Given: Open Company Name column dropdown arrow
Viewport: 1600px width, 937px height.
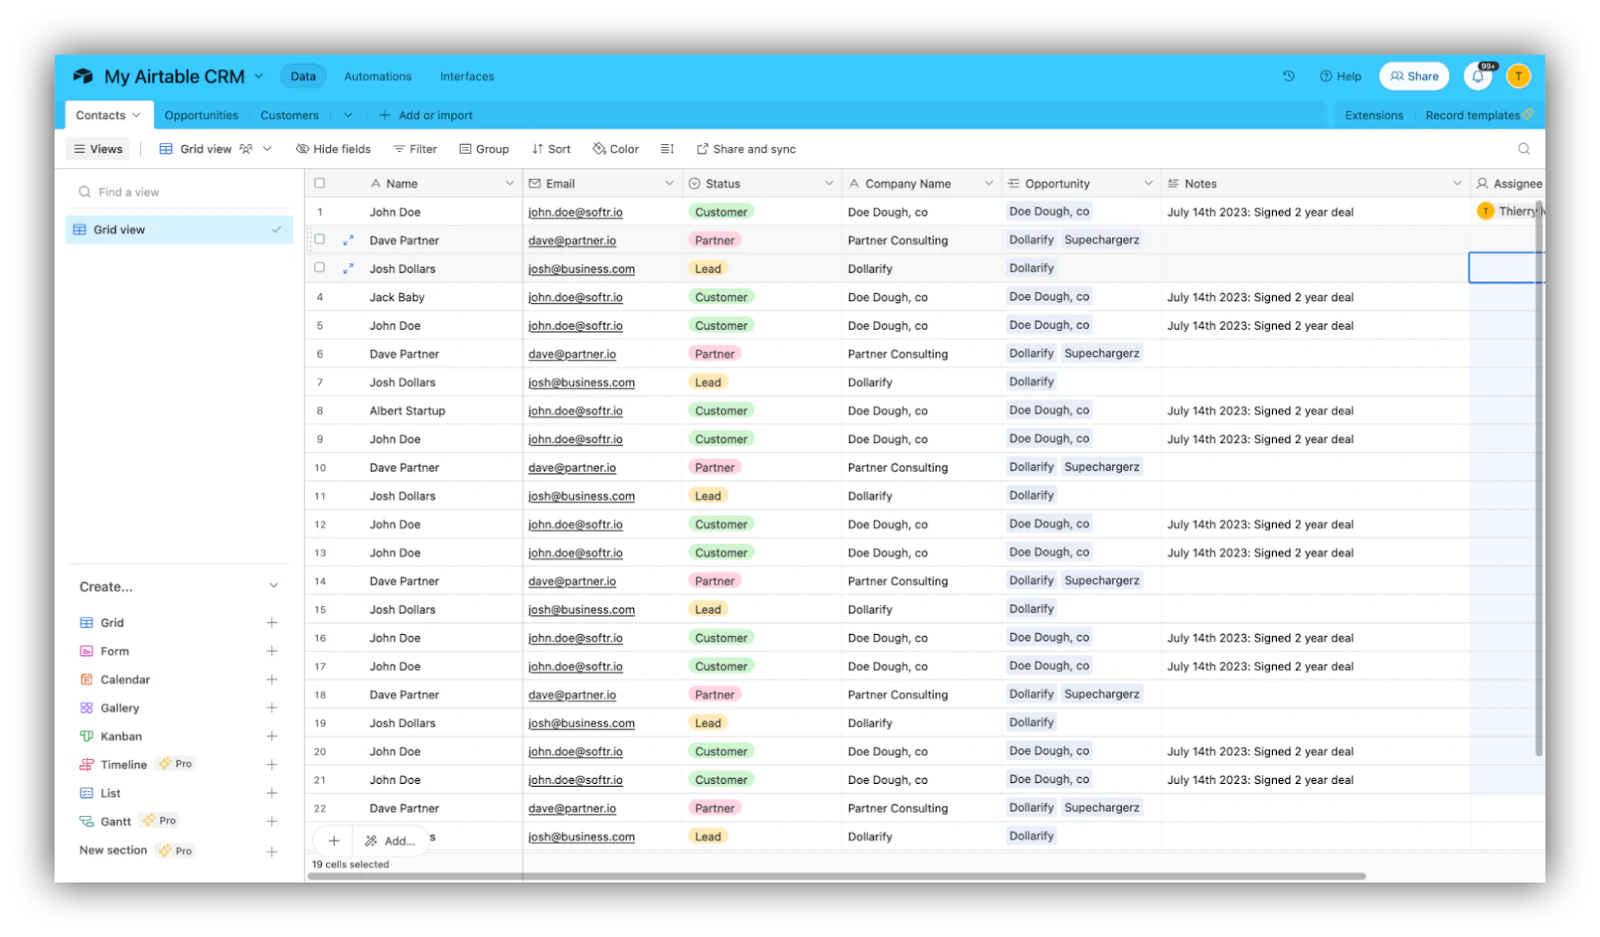Looking at the screenshot, I should 988,183.
